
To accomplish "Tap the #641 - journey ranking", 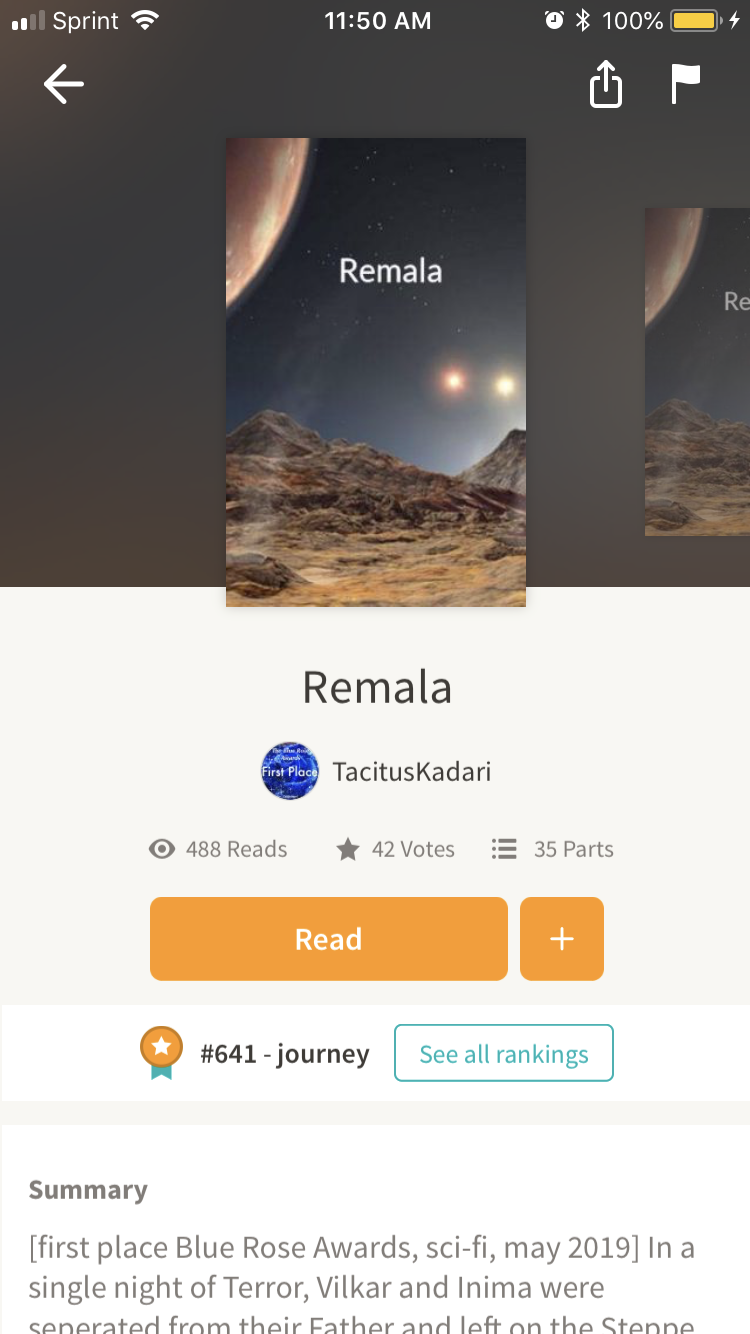I will pyautogui.click(x=285, y=1053).
